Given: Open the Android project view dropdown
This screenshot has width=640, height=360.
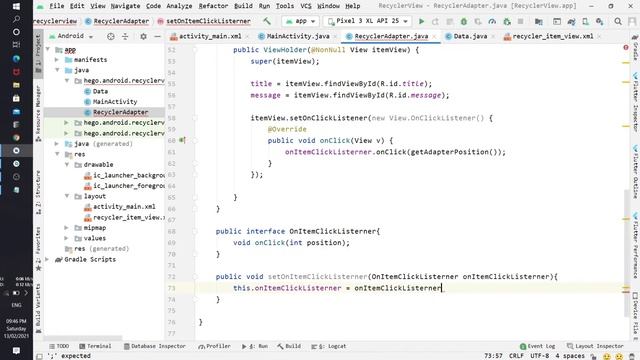Looking at the screenshot, I should click(x=71, y=36).
